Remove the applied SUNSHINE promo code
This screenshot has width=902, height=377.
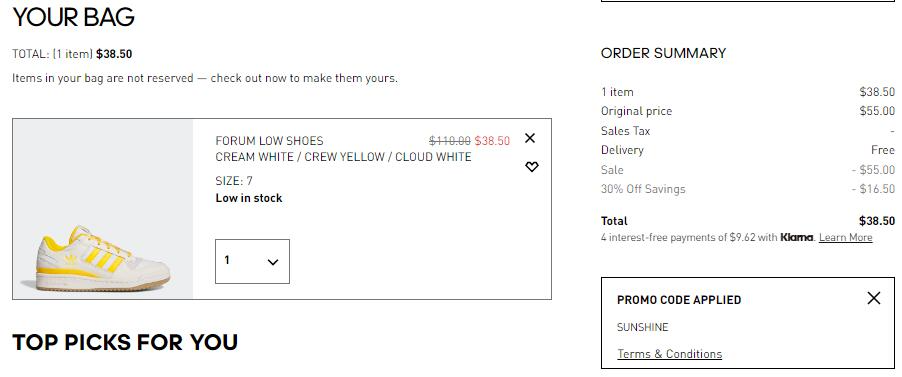[x=873, y=298]
